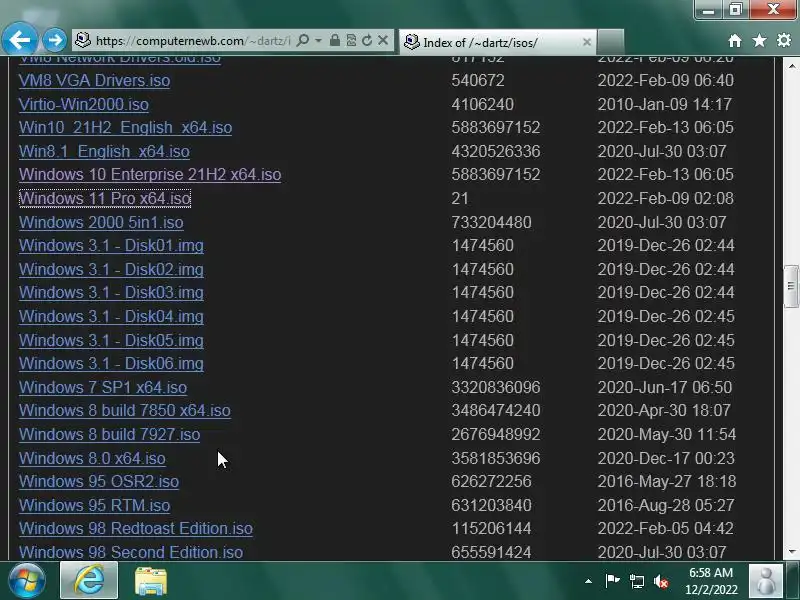Download Windows 3.1 - Disk05.img
This screenshot has height=600, width=800.
111,340
